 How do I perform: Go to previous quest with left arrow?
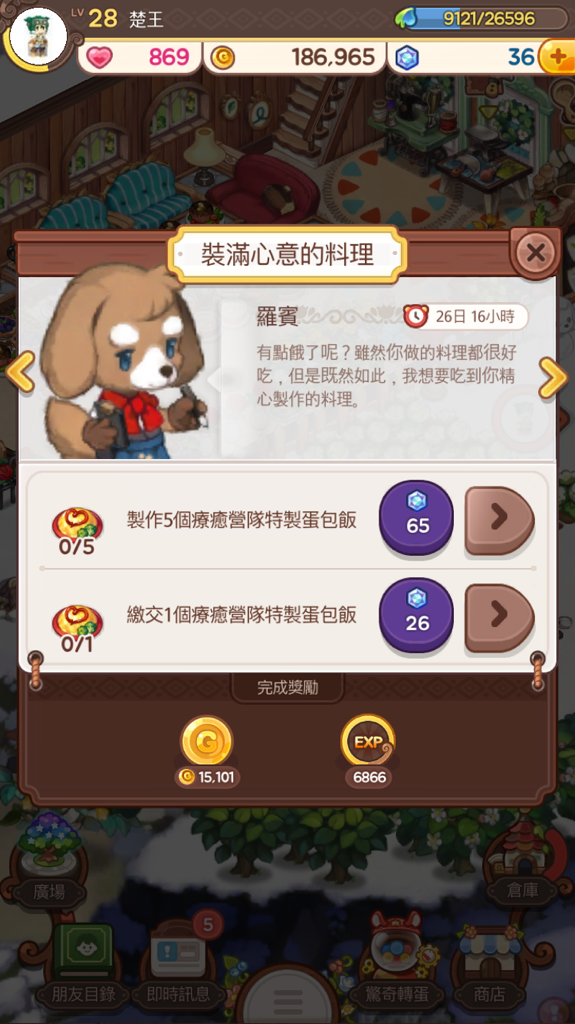click(20, 372)
